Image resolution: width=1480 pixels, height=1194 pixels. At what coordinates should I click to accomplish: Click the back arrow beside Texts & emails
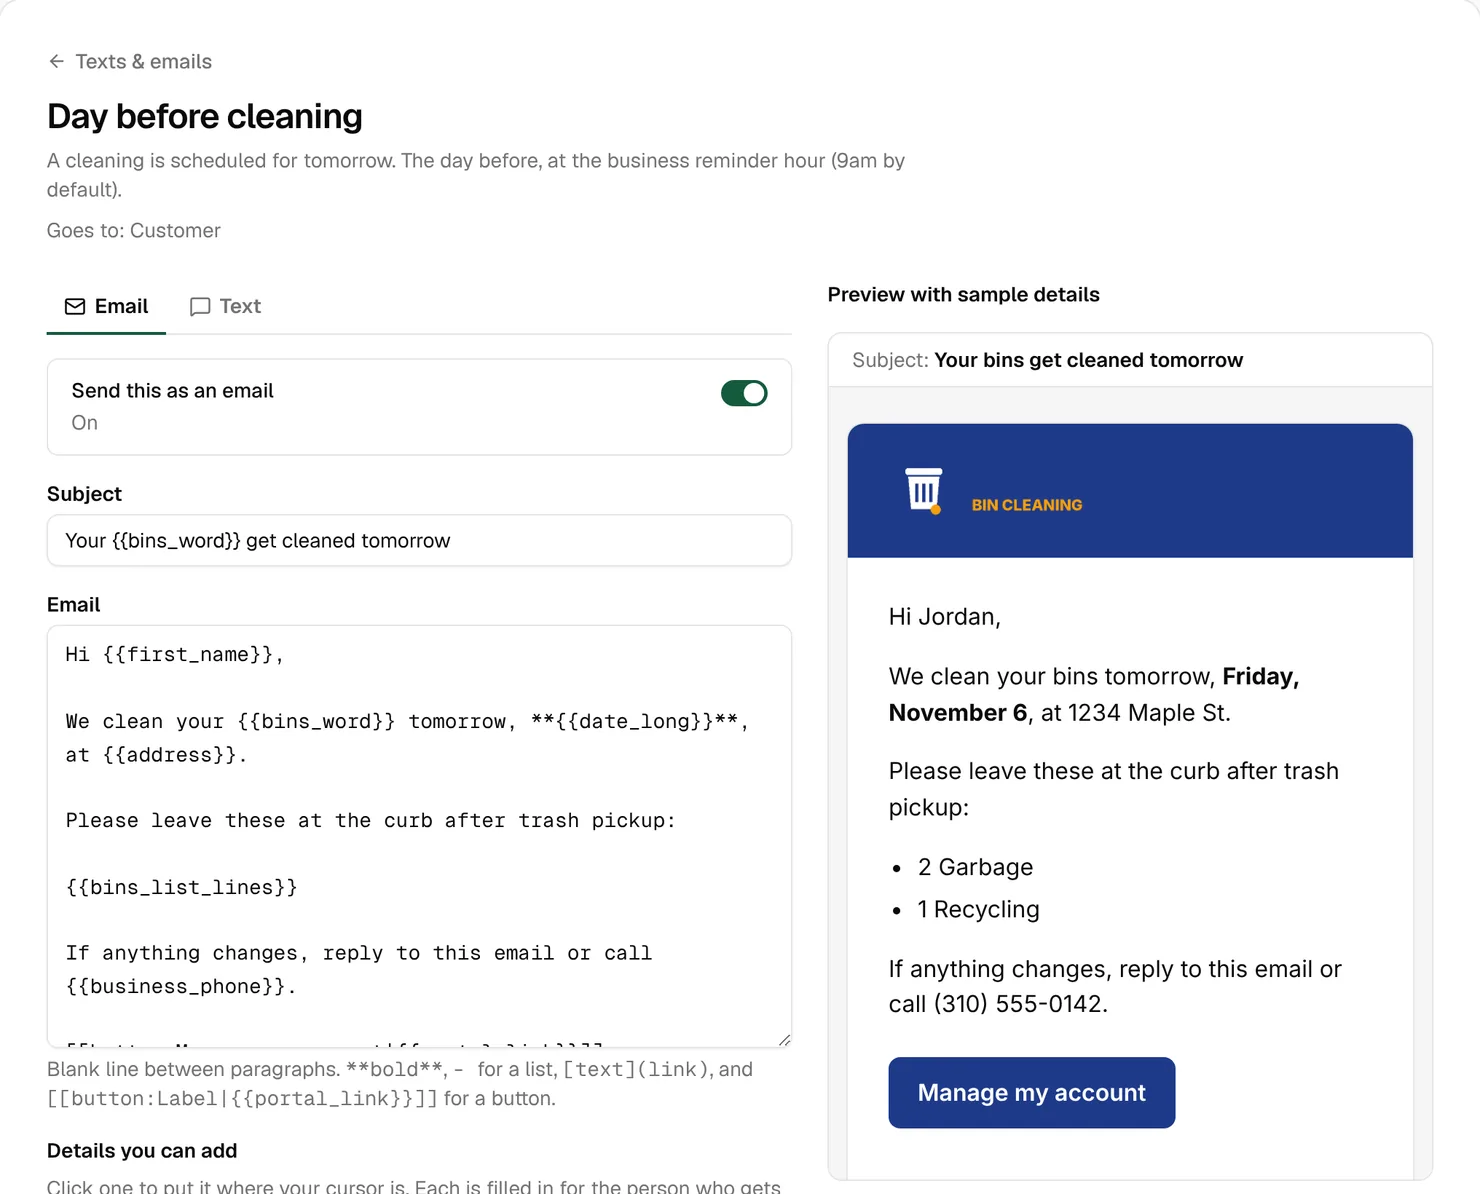coord(56,62)
